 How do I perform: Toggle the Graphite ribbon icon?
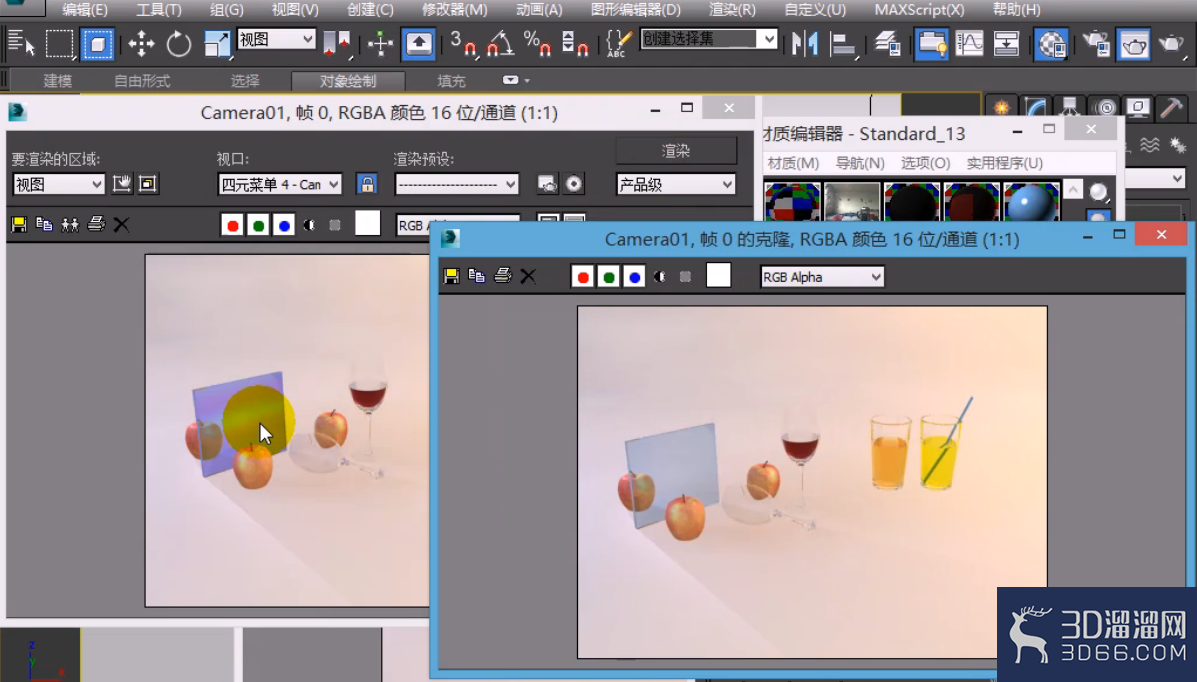coord(931,44)
